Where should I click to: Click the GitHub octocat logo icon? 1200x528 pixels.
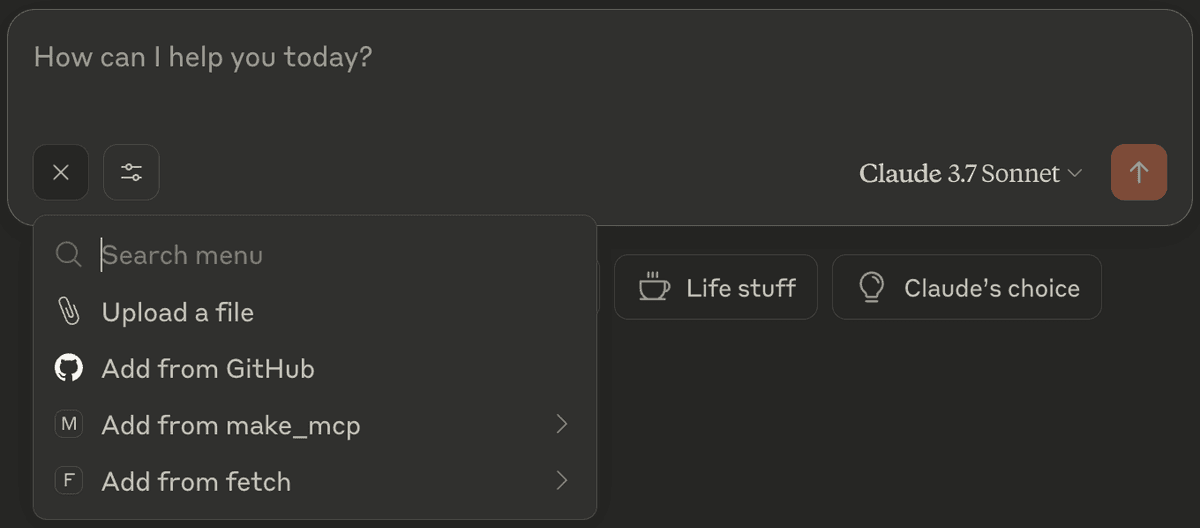[x=68, y=368]
